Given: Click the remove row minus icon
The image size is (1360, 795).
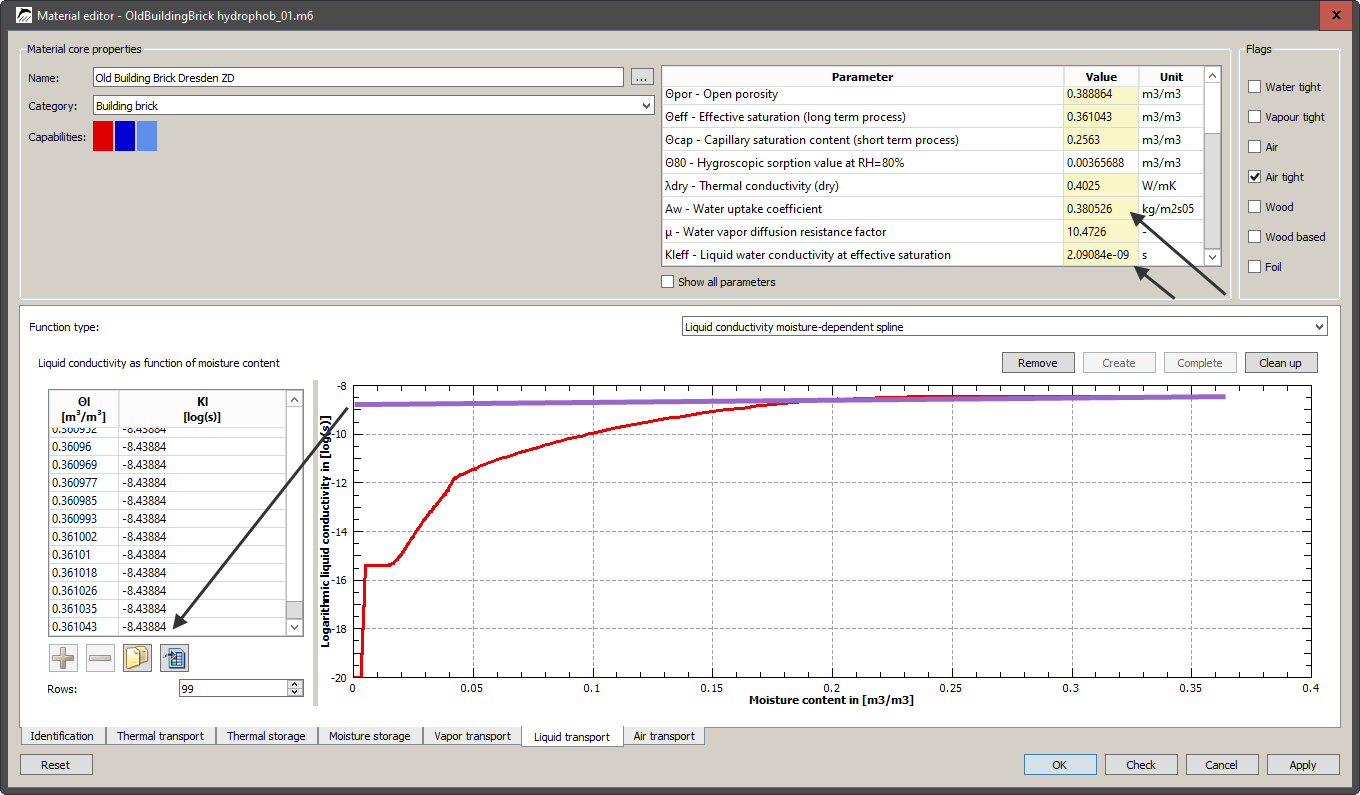Looking at the screenshot, I should pos(99,657).
